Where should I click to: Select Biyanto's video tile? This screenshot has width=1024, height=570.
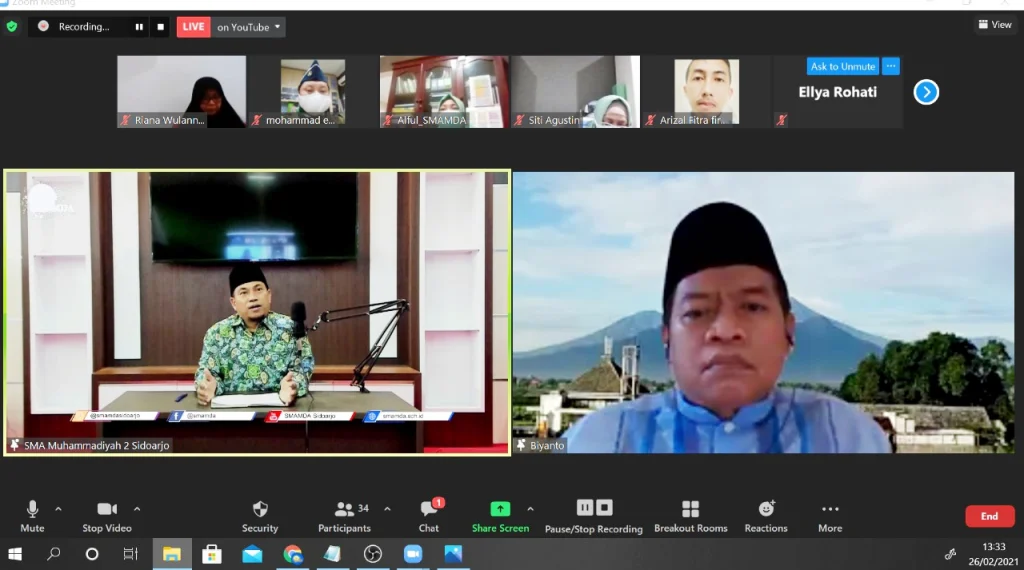pos(763,313)
